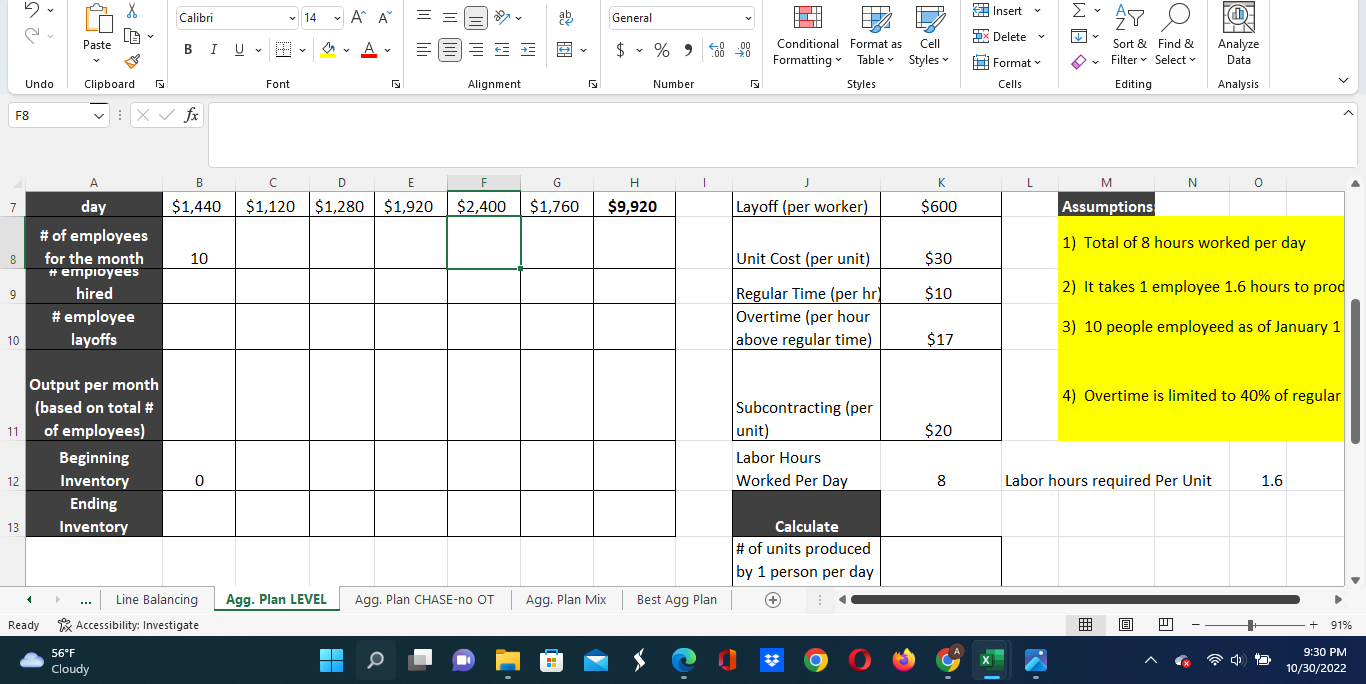The width and height of the screenshot is (1366, 684).
Task: Click the Paste clipboard icon
Action: click(x=97, y=20)
